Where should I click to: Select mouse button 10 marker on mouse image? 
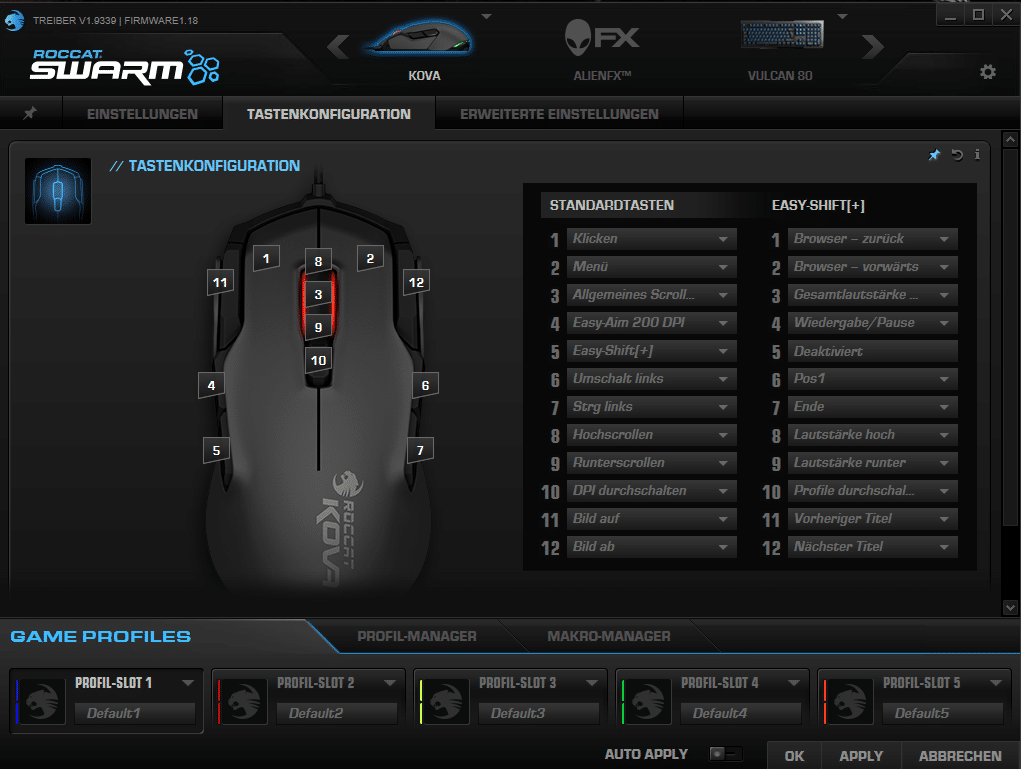(x=318, y=360)
